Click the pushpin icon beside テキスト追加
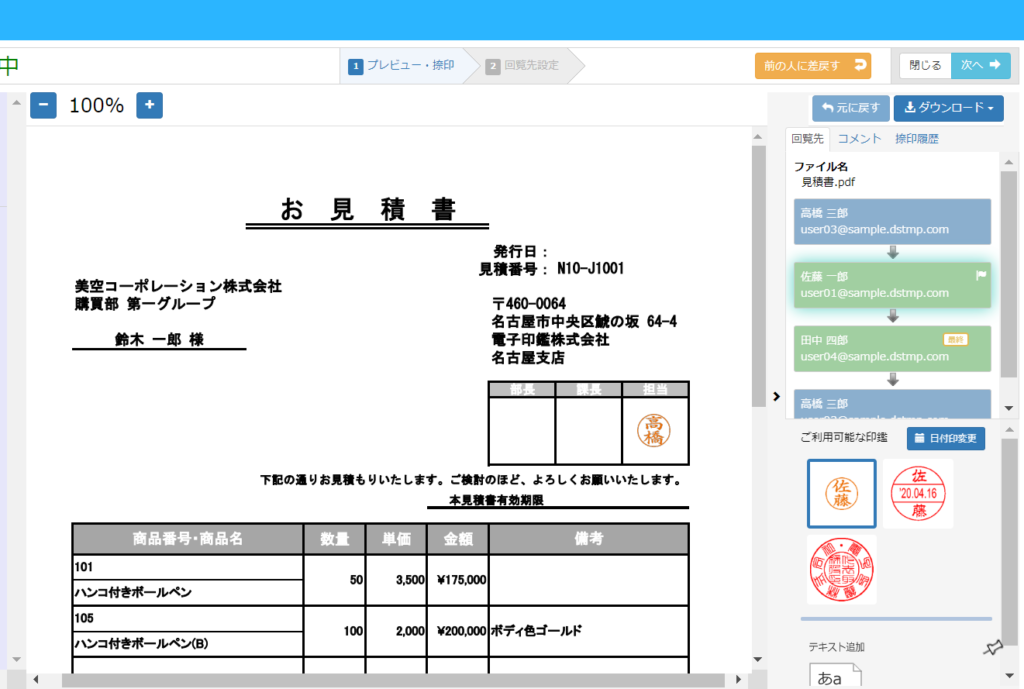 coord(991,649)
